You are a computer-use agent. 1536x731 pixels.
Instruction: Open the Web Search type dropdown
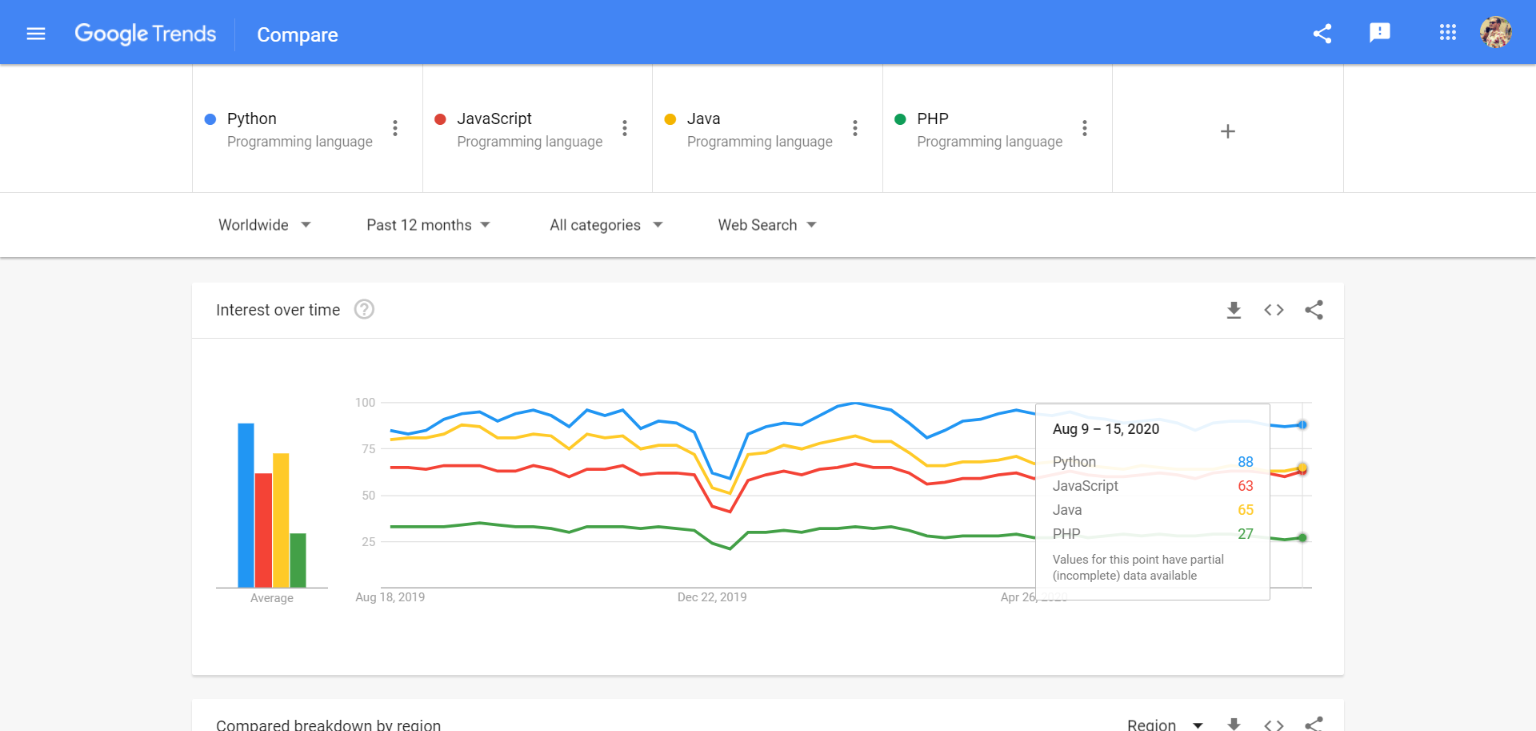767,225
